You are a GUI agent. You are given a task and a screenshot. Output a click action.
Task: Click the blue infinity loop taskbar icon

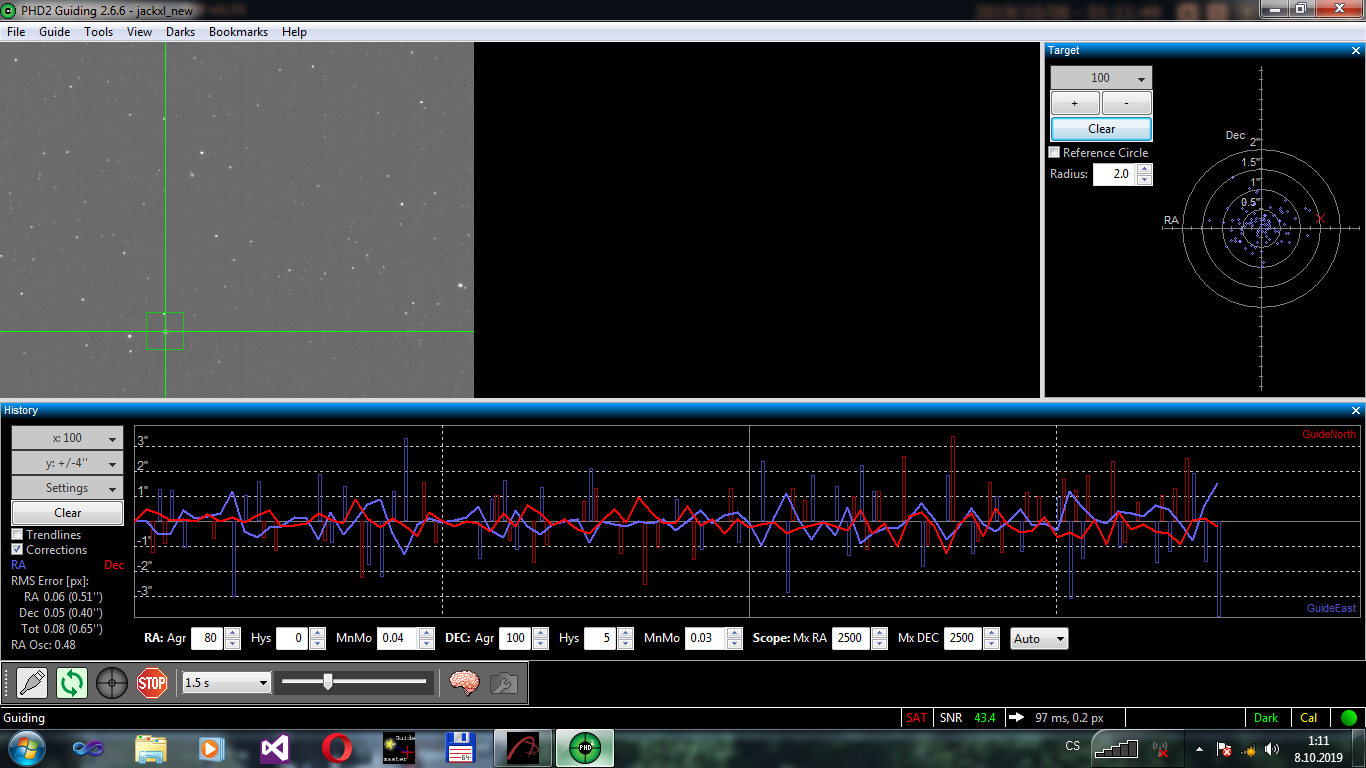pos(88,748)
